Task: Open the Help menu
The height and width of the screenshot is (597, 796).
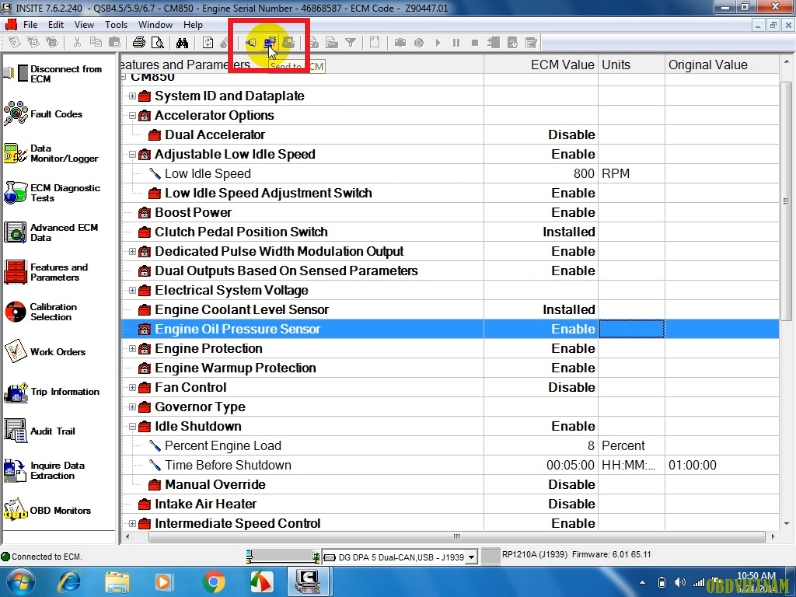Action: click(x=192, y=24)
